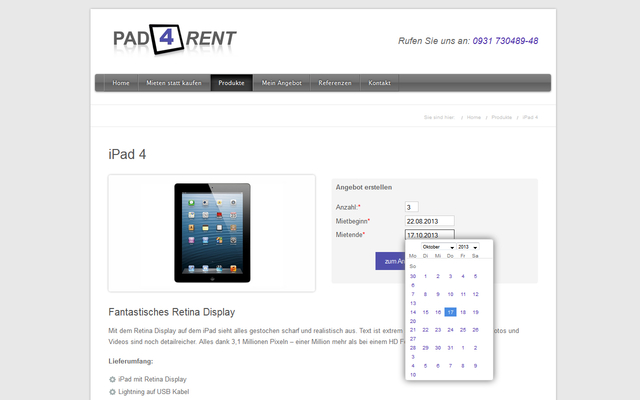Screen dimensions: 640x400
Task: Click the So weekday header in calendar
Action: [413, 266]
